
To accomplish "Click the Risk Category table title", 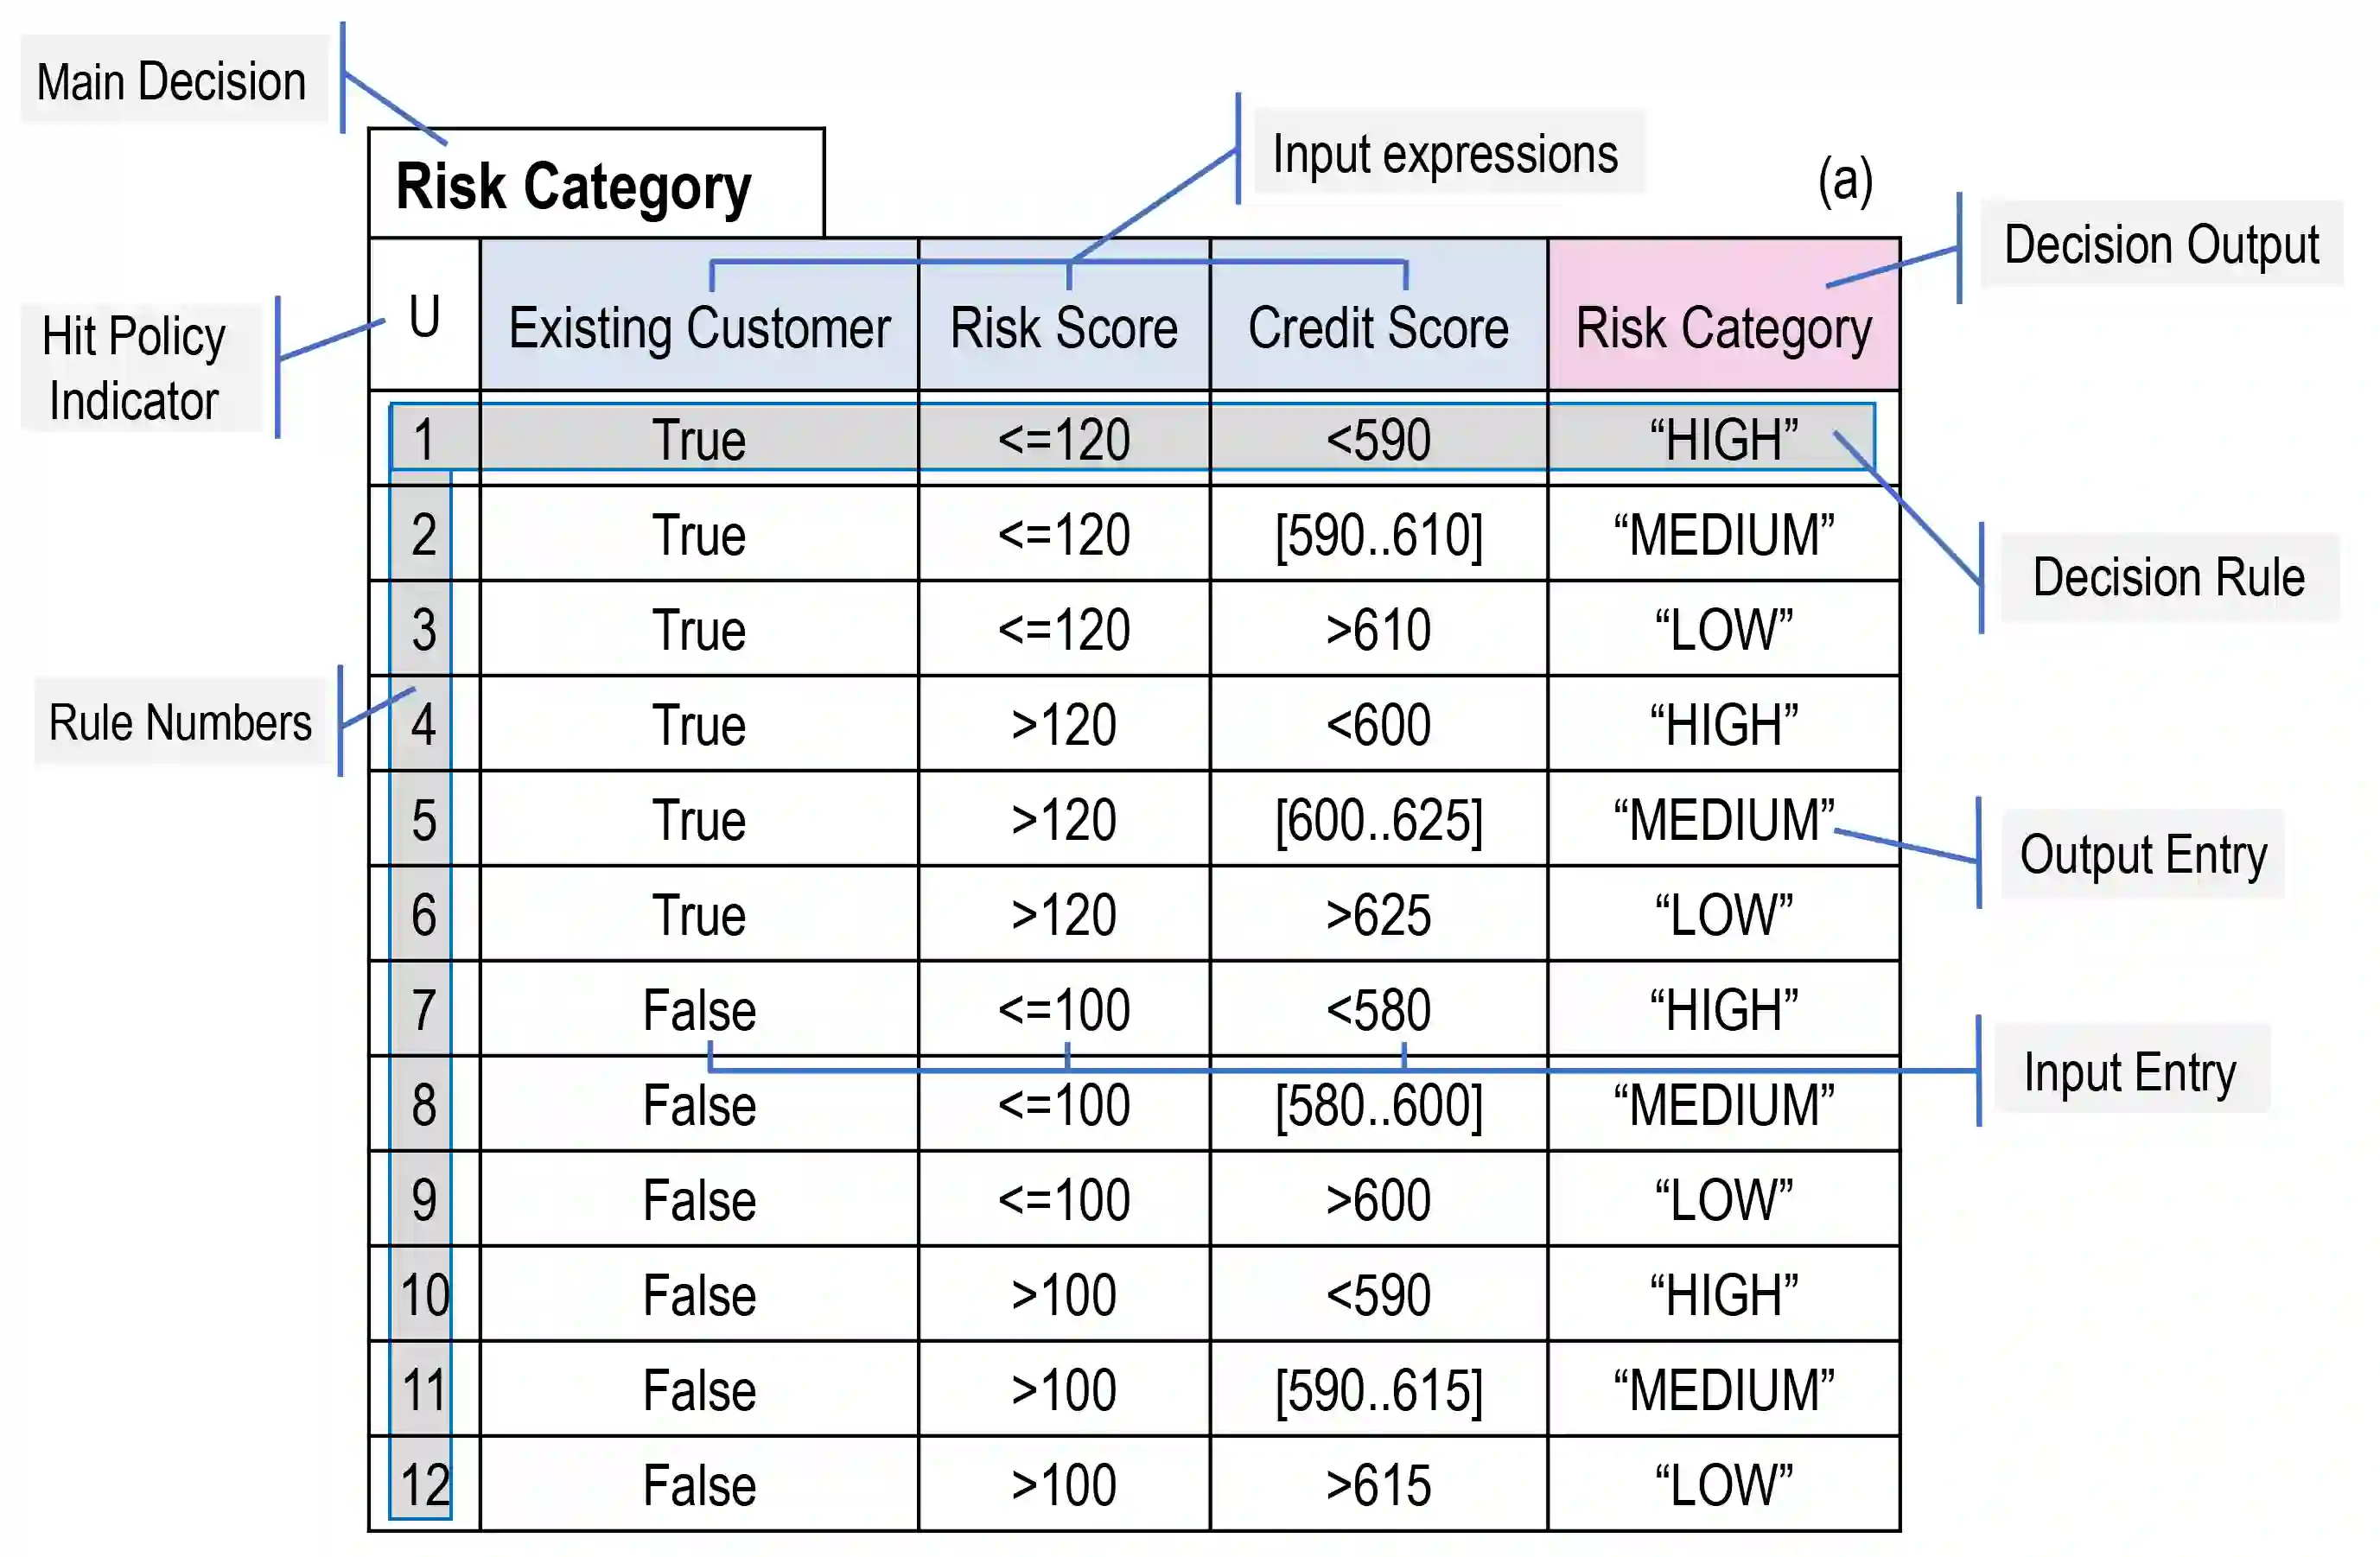I will click(573, 187).
